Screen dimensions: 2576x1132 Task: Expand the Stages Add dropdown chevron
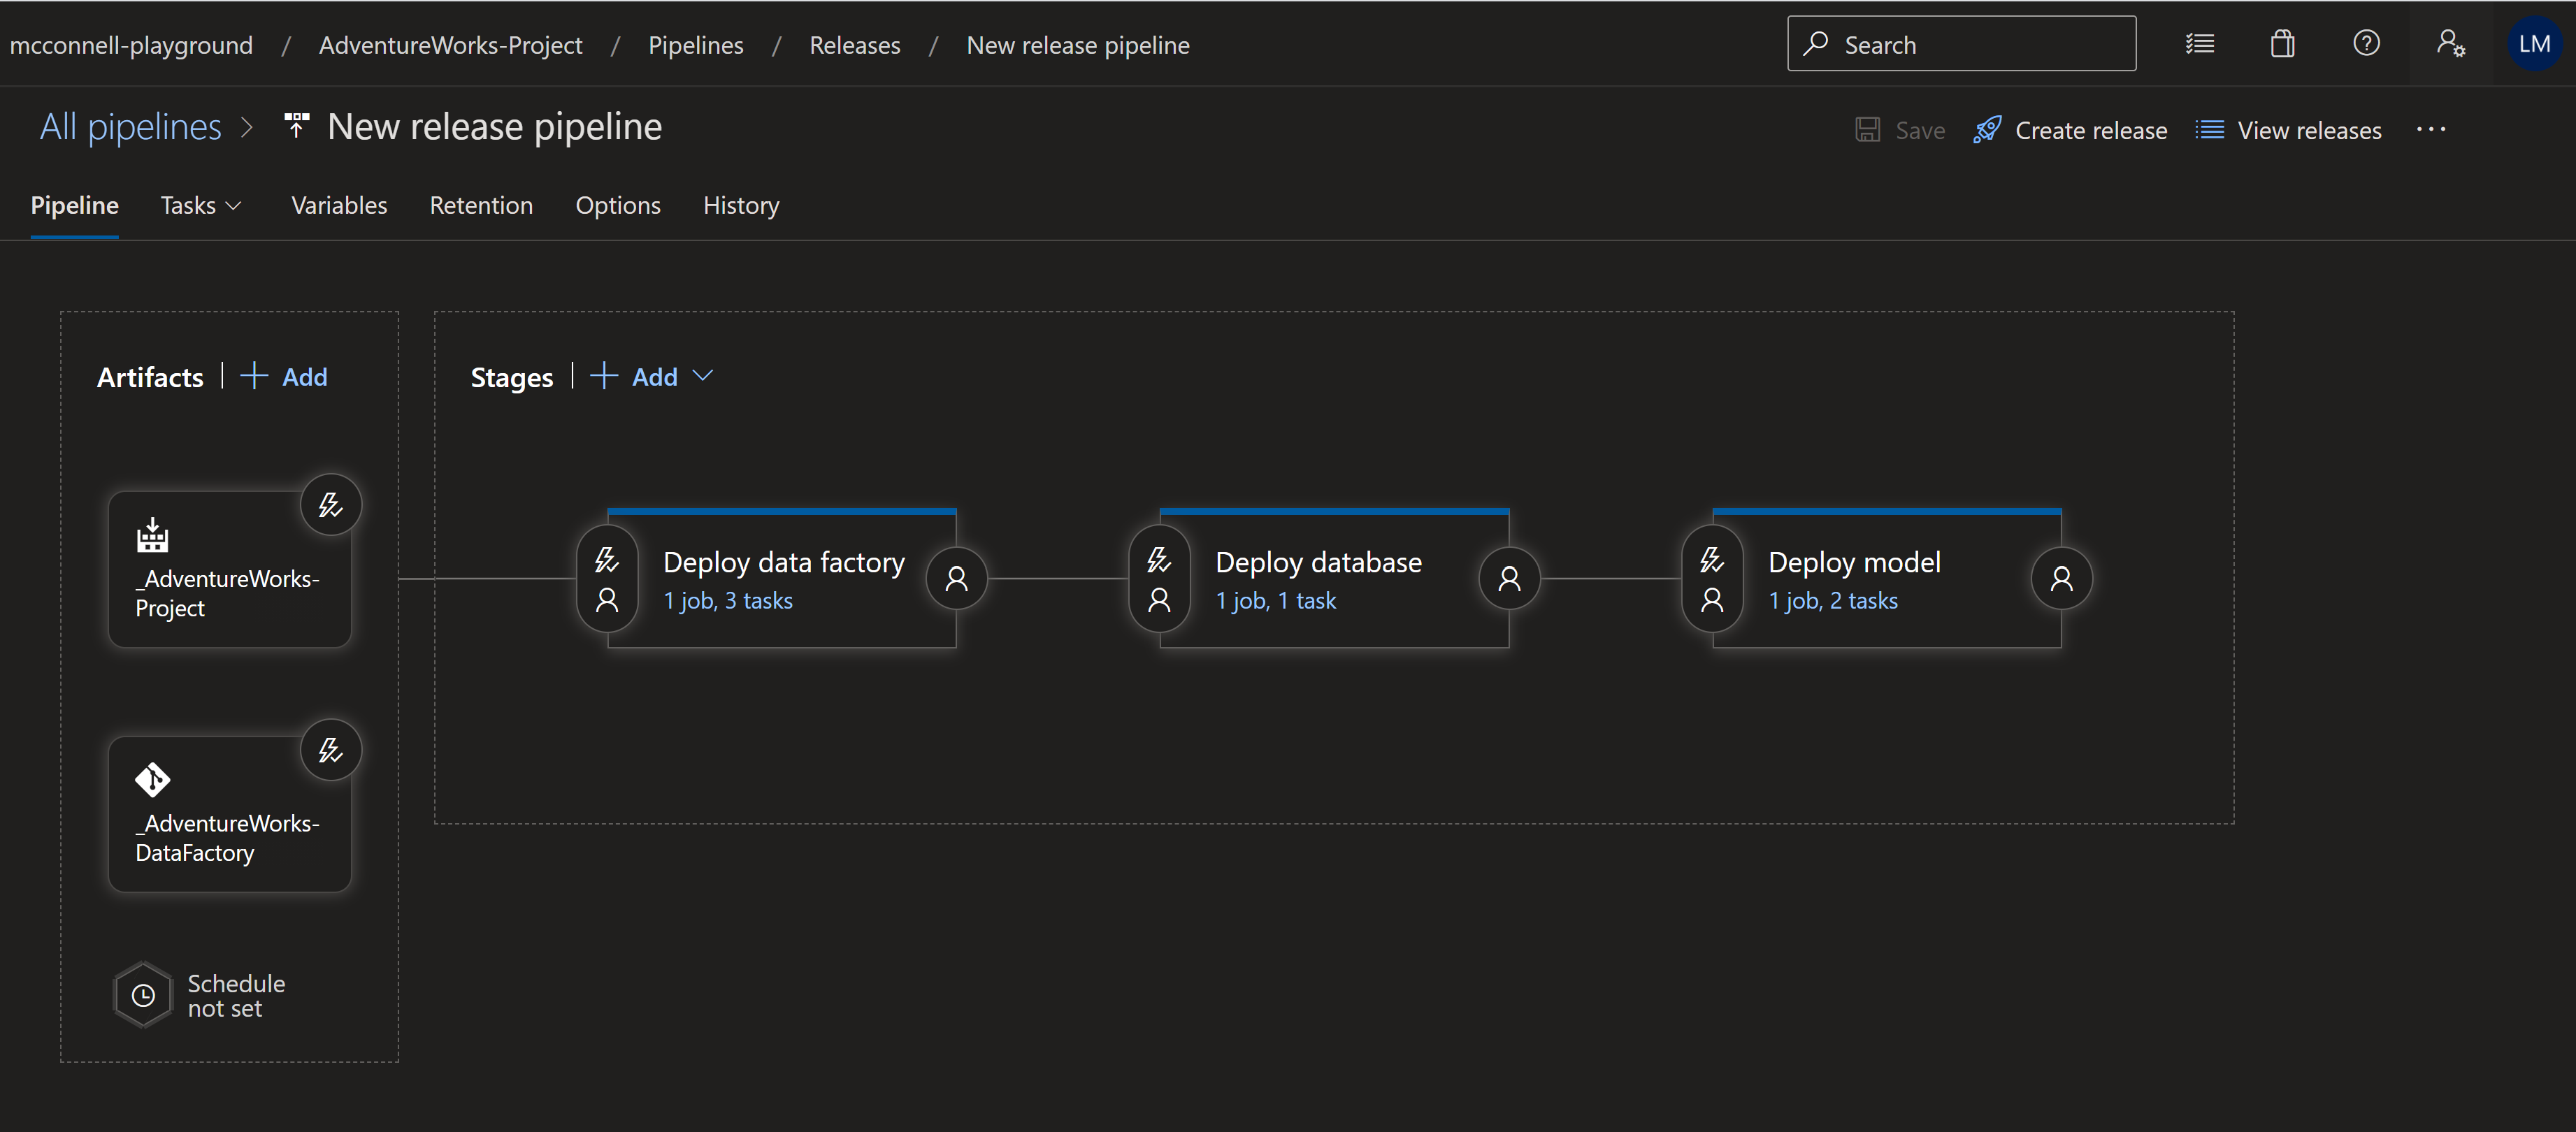point(703,376)
